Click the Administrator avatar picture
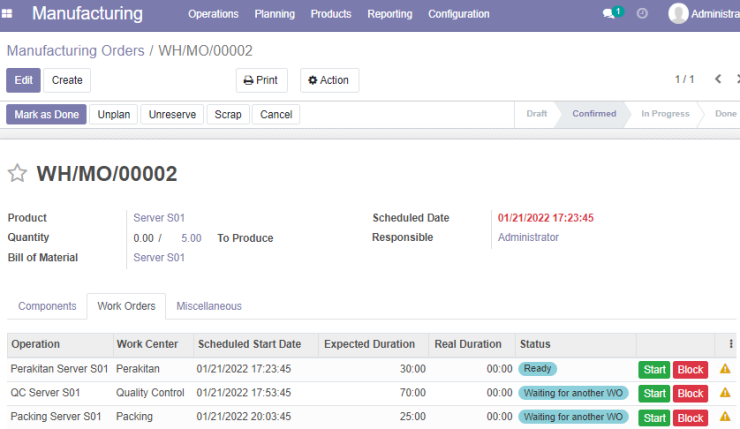 (x=678, y=13)
